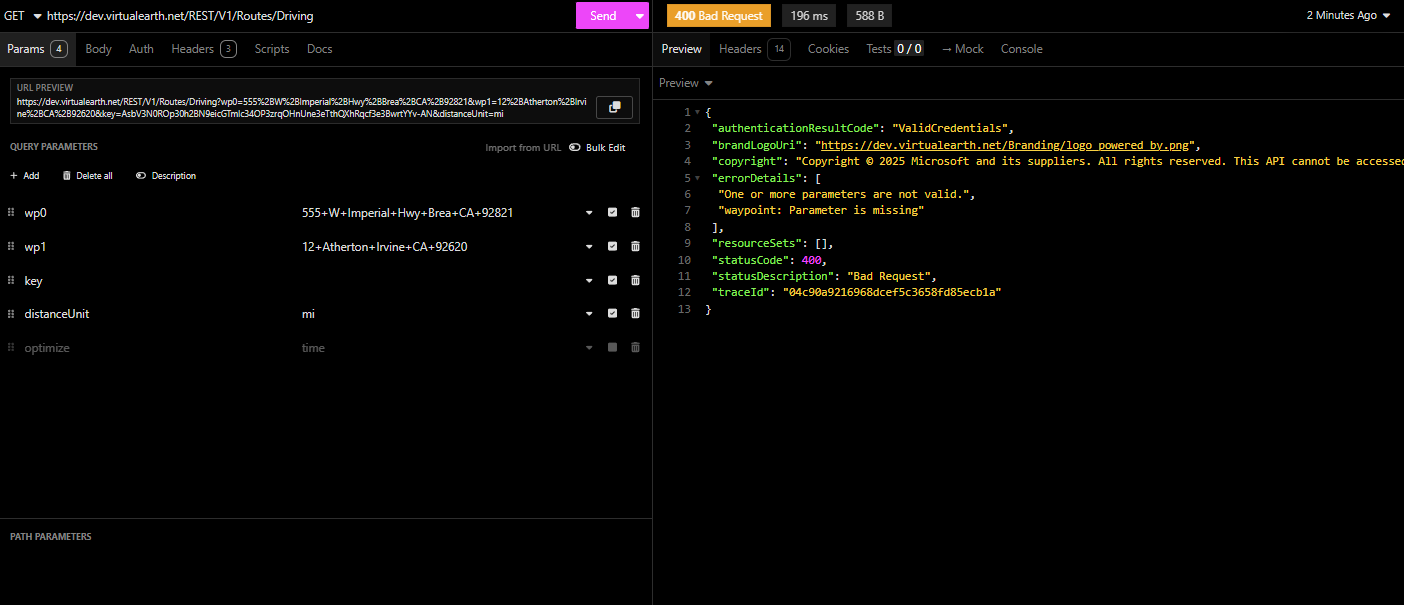
Task: Open the Mock tab
Action: 962,48
